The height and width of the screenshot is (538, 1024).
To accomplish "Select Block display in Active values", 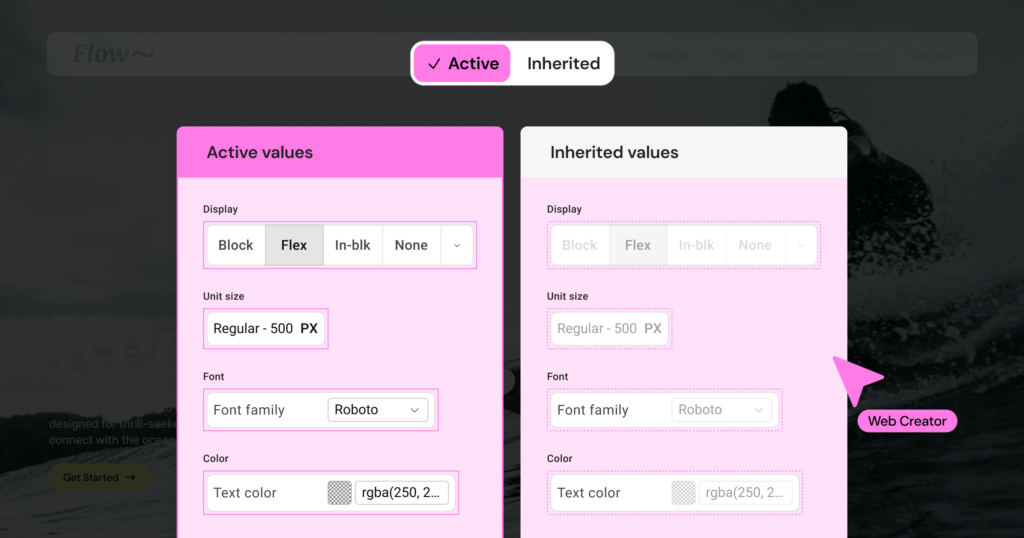I will pyautogui.click(x=236, y=245).
